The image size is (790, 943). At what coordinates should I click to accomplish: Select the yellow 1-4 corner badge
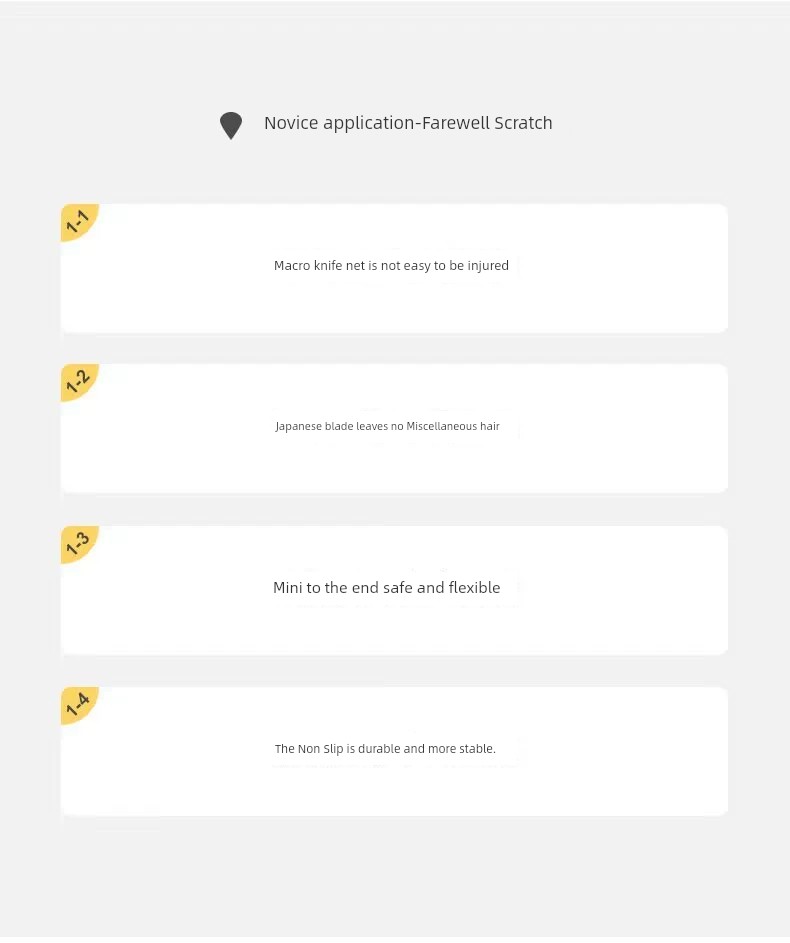click(x=78, y=705)
